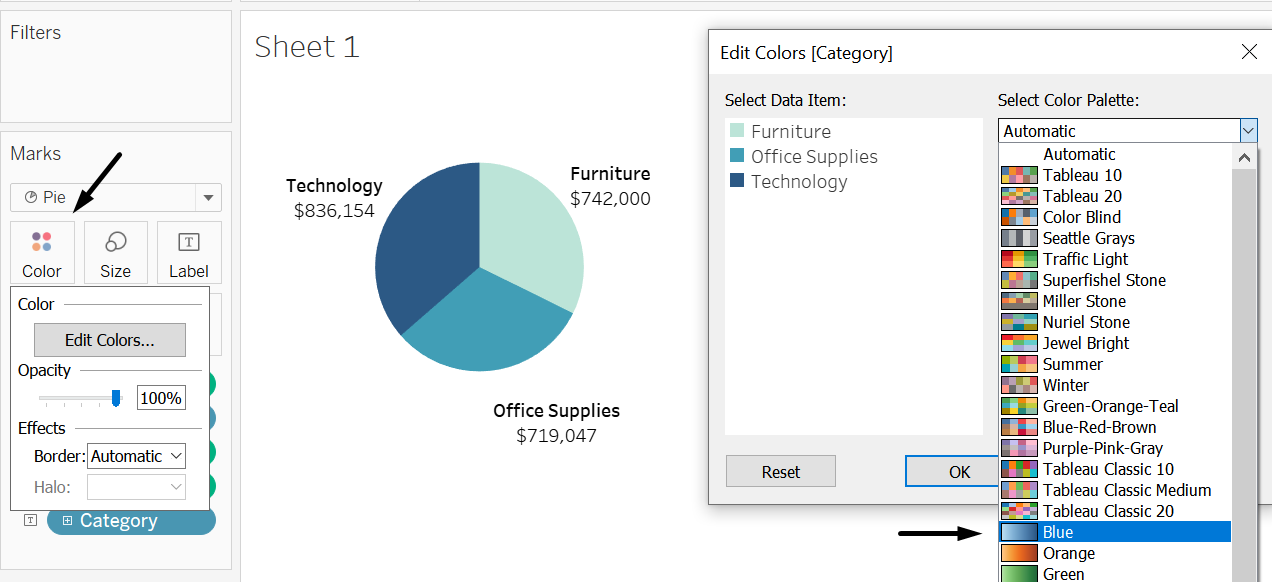Open the Label marks card
Screen dimensions: 1272x582
[189, 253]
